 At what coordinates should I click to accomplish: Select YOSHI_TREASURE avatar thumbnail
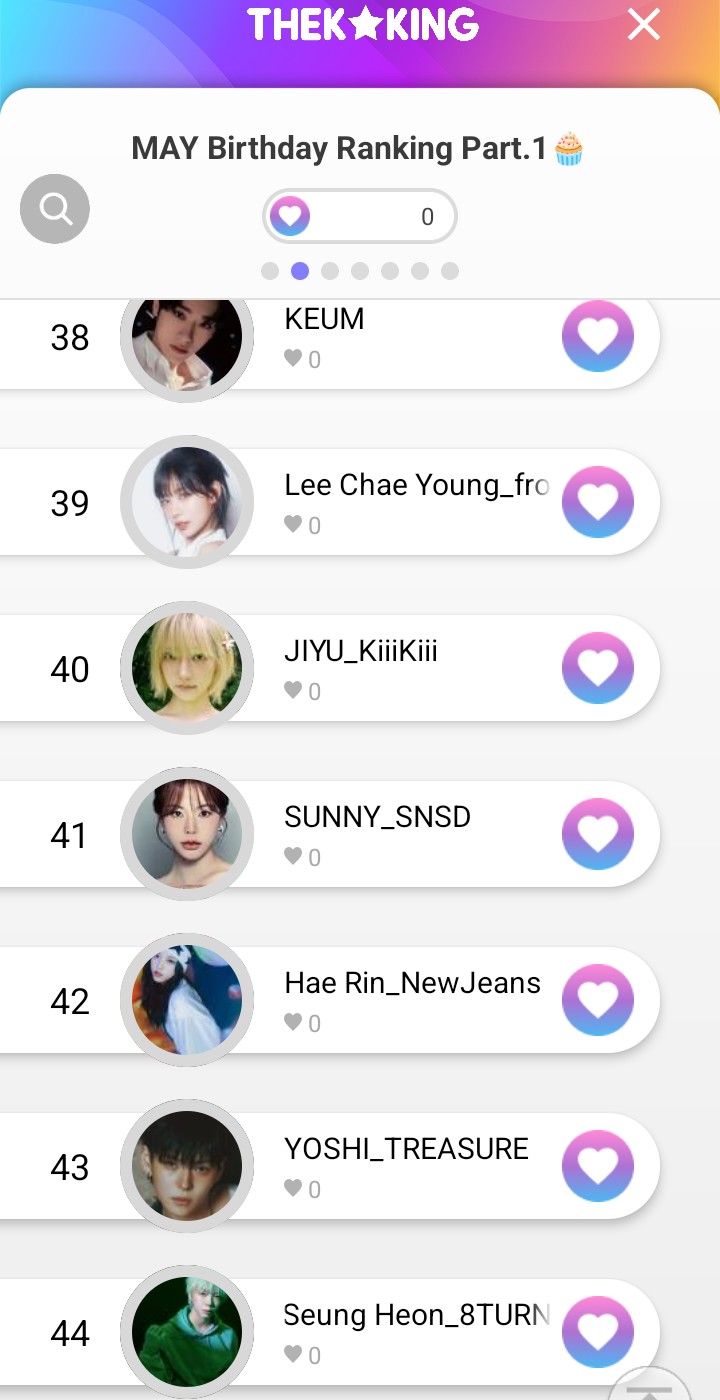[x=187, y=1166]
